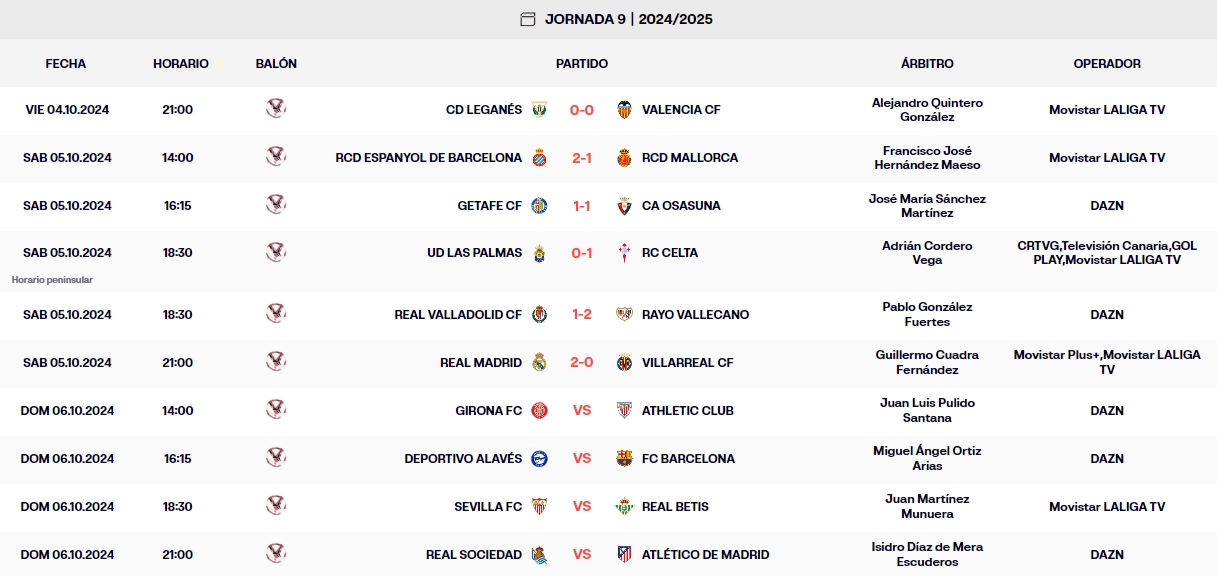Select the Real Madrid crest
The width and height of the screenshot is (1217, 576).
(x=540, y=362)
